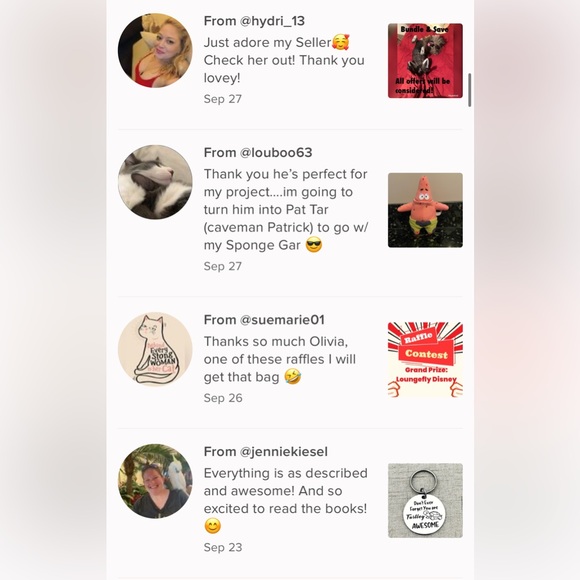Viewport: 580px width, 580px height.
Task: Select the caveman Patrick comment text
Action: [286, 209]
